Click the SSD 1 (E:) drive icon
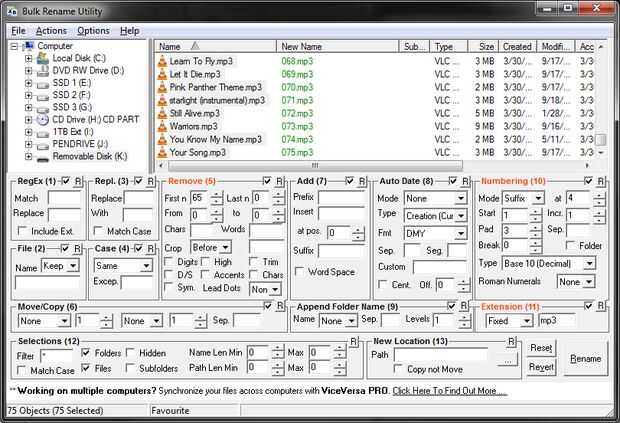The height and width of the screenshot is (423, 620). point(43,84)
